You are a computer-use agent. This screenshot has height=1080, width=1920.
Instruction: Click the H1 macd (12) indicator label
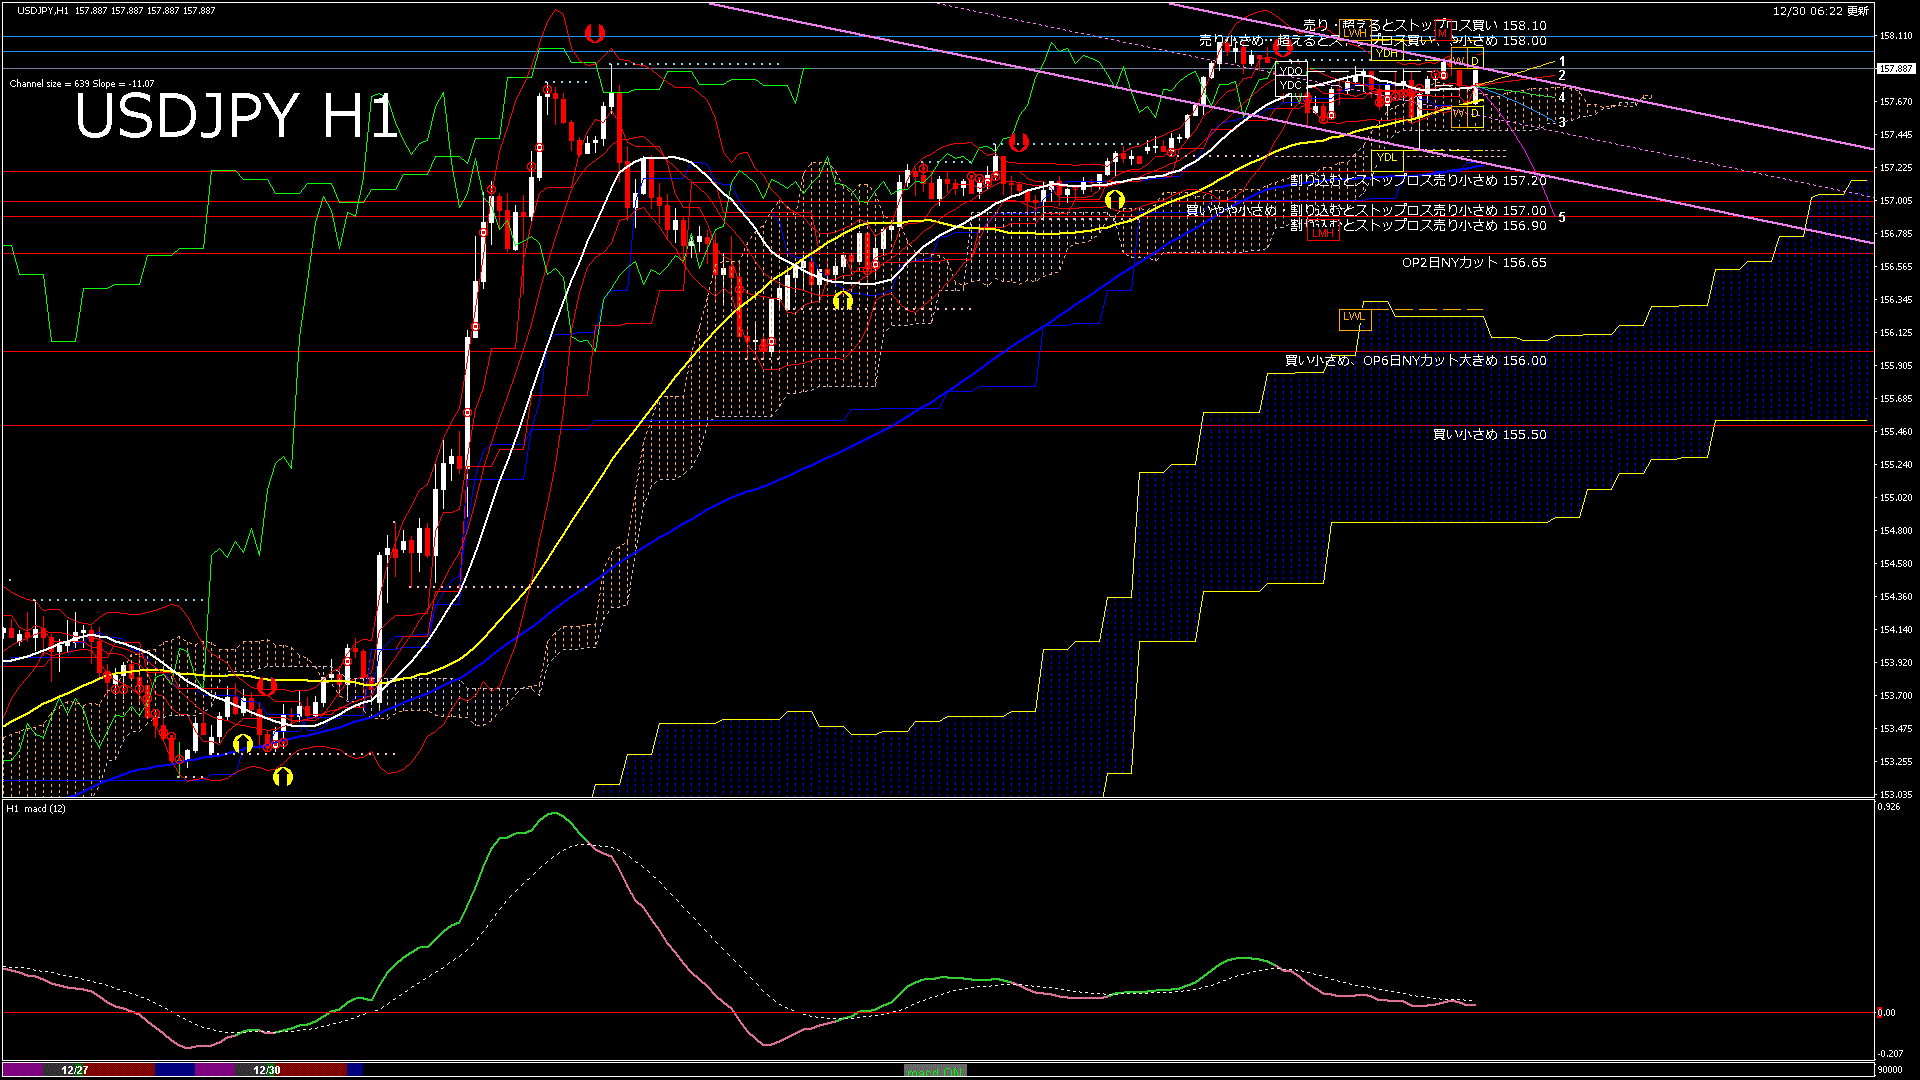[36, 808]
